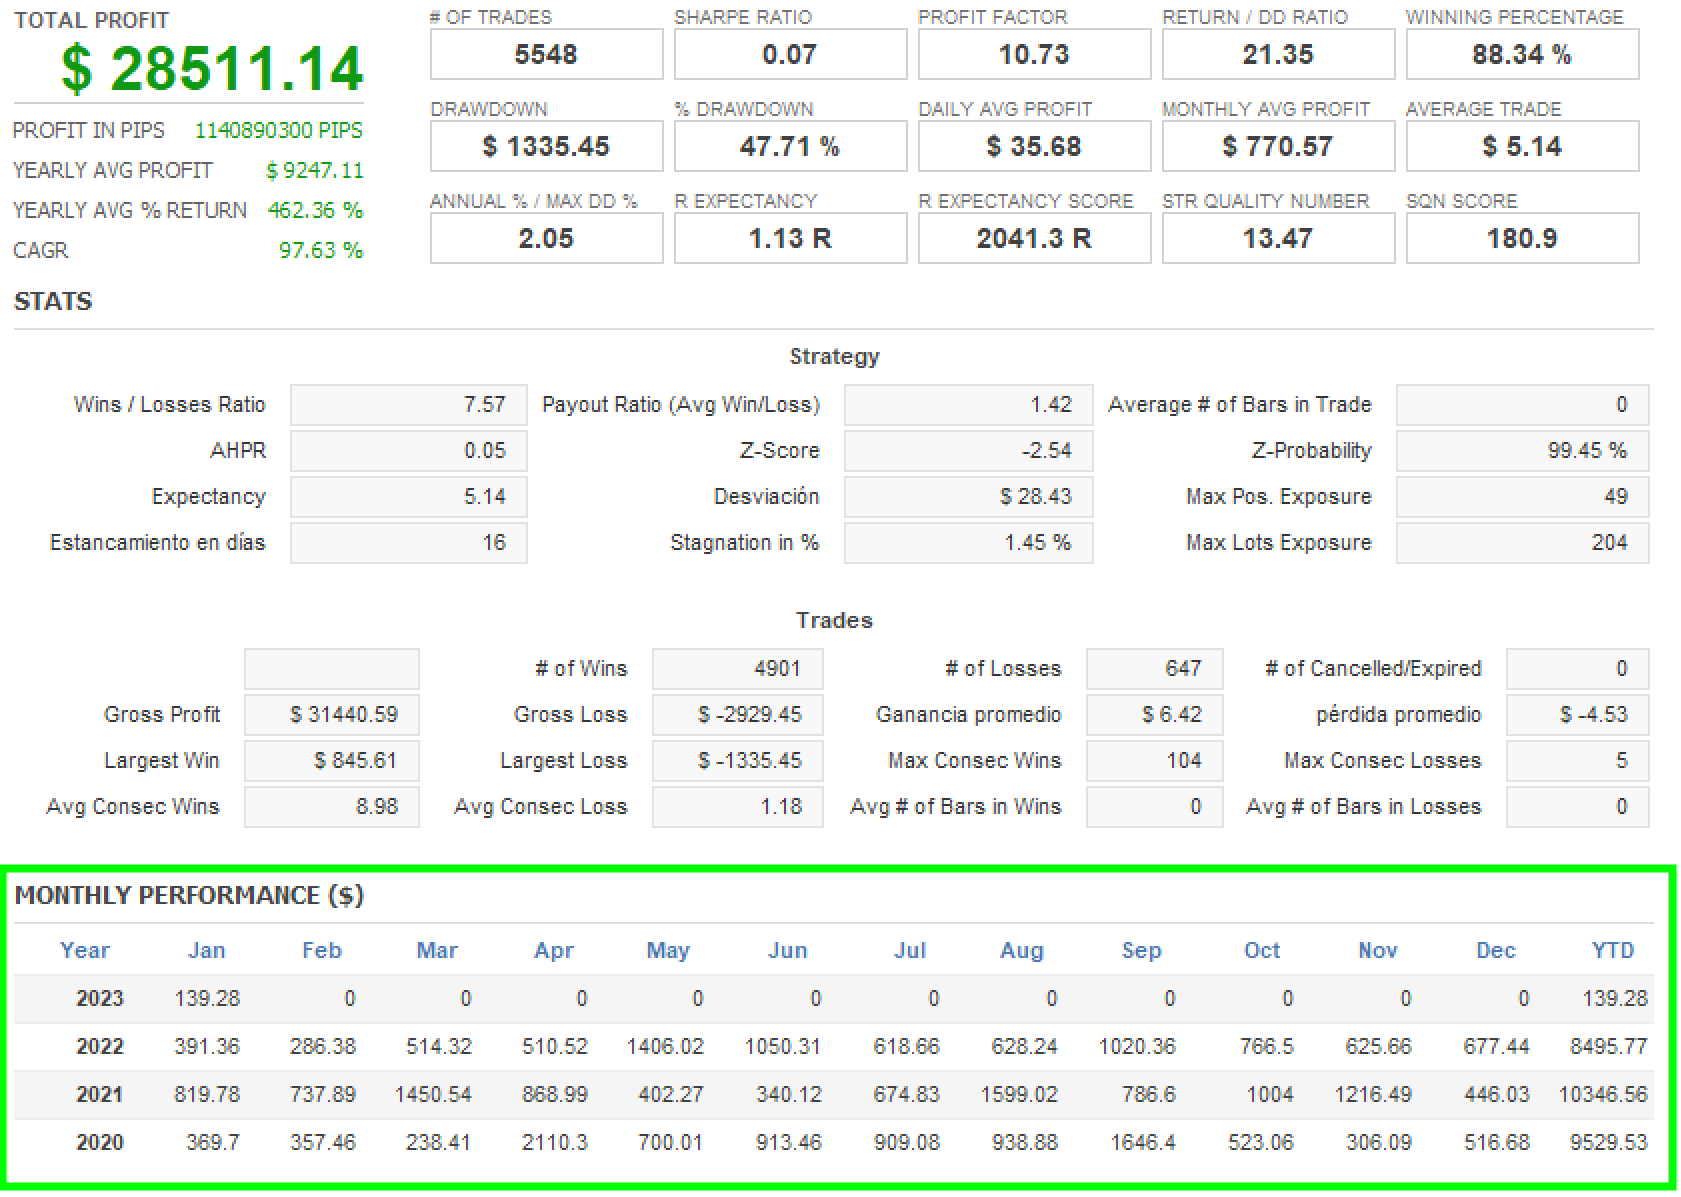Select 2021 Aug value 1599.02
Image resolution: width=1681 pixels, height=1197 pixels.
(x=1019, y=1095)
